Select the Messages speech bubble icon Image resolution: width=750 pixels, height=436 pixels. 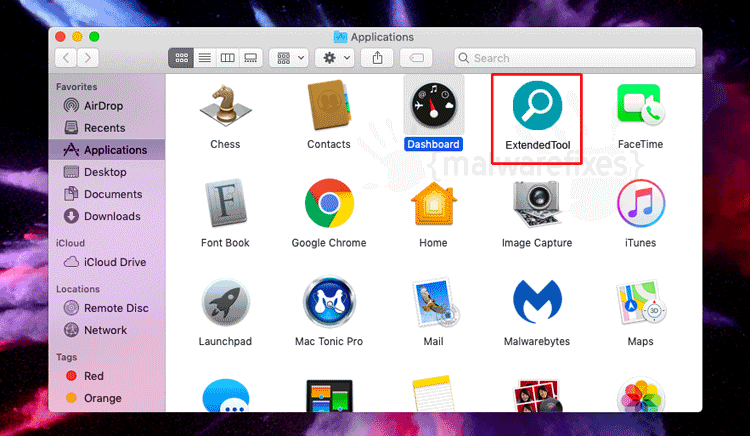click(226, 395)
